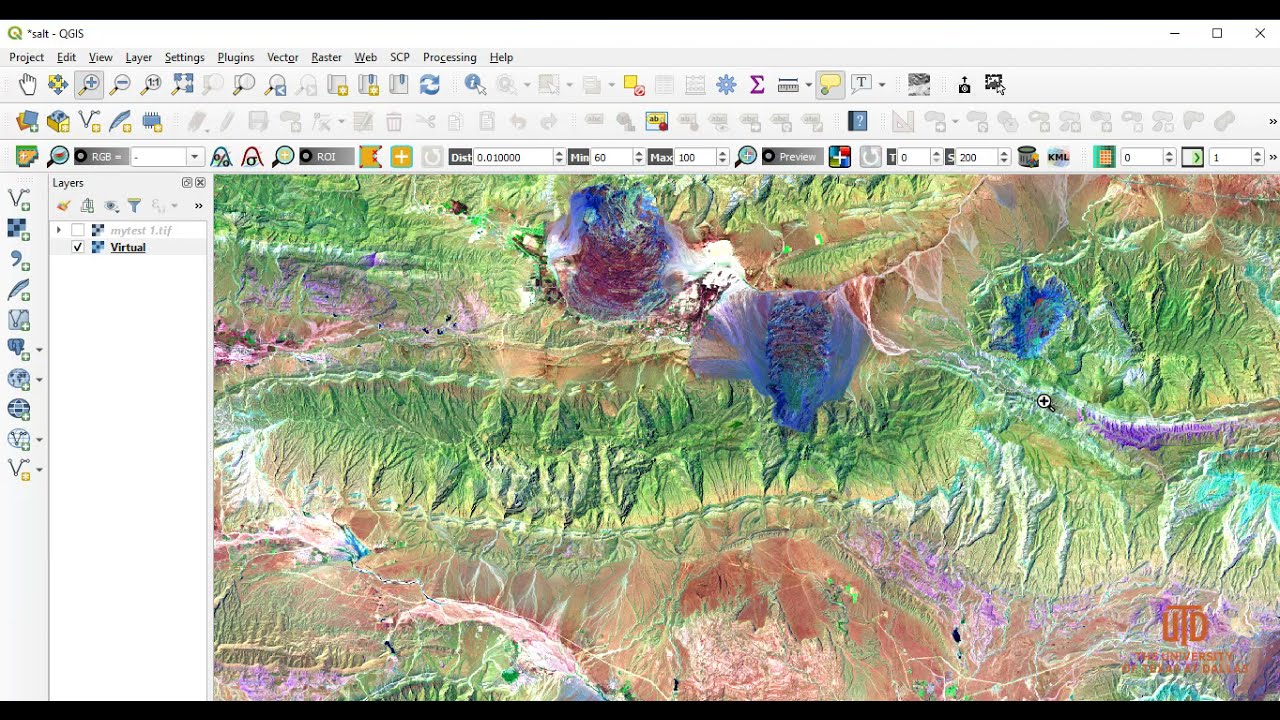The height and width of the screenshot is (720, 1280).
Task: Click the Zoom Last icon
Action: click(276, 85)
